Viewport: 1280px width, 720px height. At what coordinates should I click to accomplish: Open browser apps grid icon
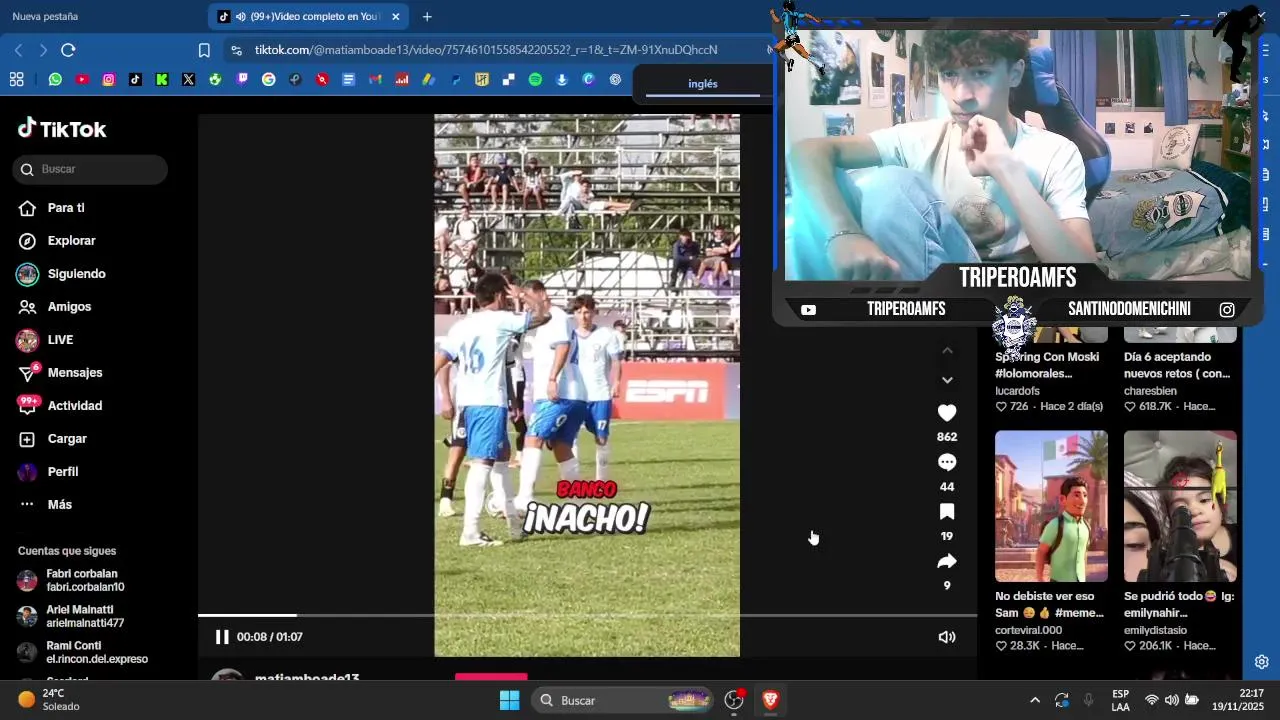pos(16,79)
